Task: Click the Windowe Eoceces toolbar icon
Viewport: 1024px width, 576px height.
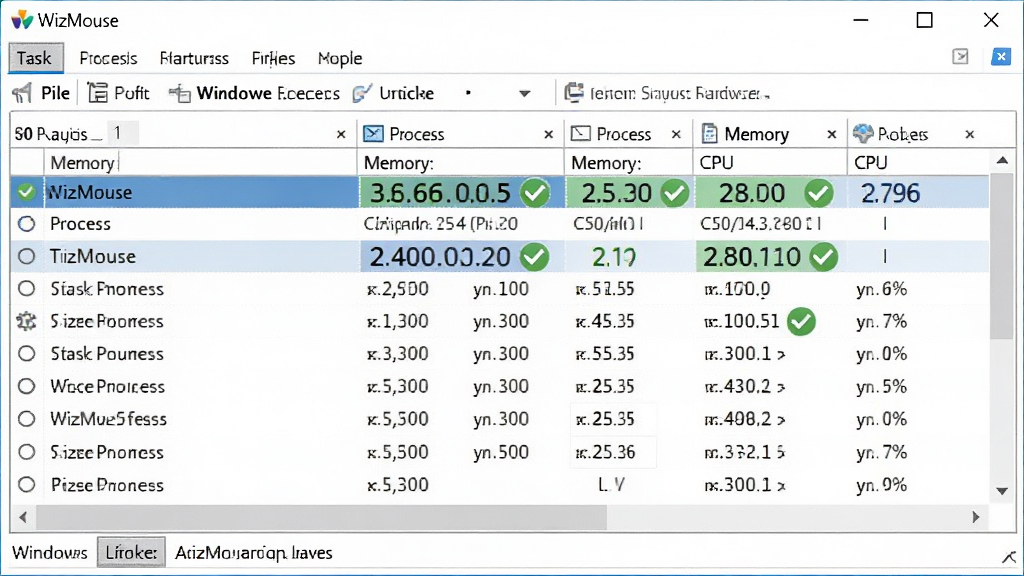Action: (180, 93)
